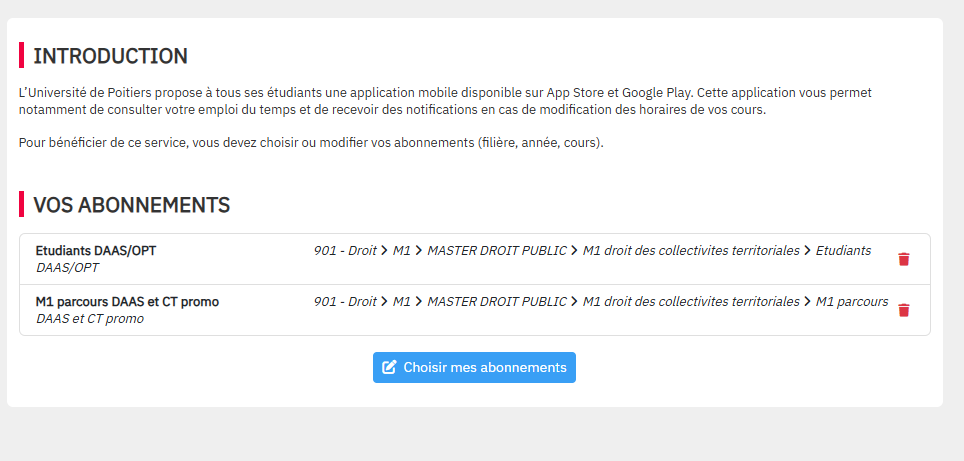Delete the M1 parcours DAAS et CT promo subscription
Screen dimensions: 964x461
[904, 310]
